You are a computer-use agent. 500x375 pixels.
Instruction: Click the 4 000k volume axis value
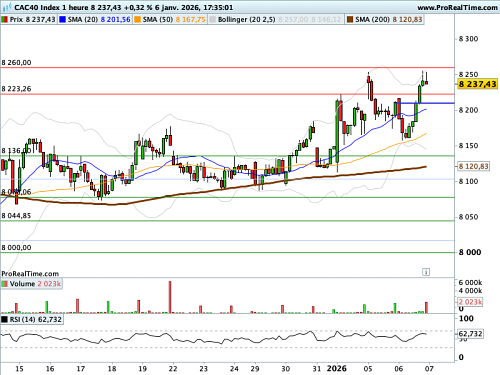click(x=470, y=291)
